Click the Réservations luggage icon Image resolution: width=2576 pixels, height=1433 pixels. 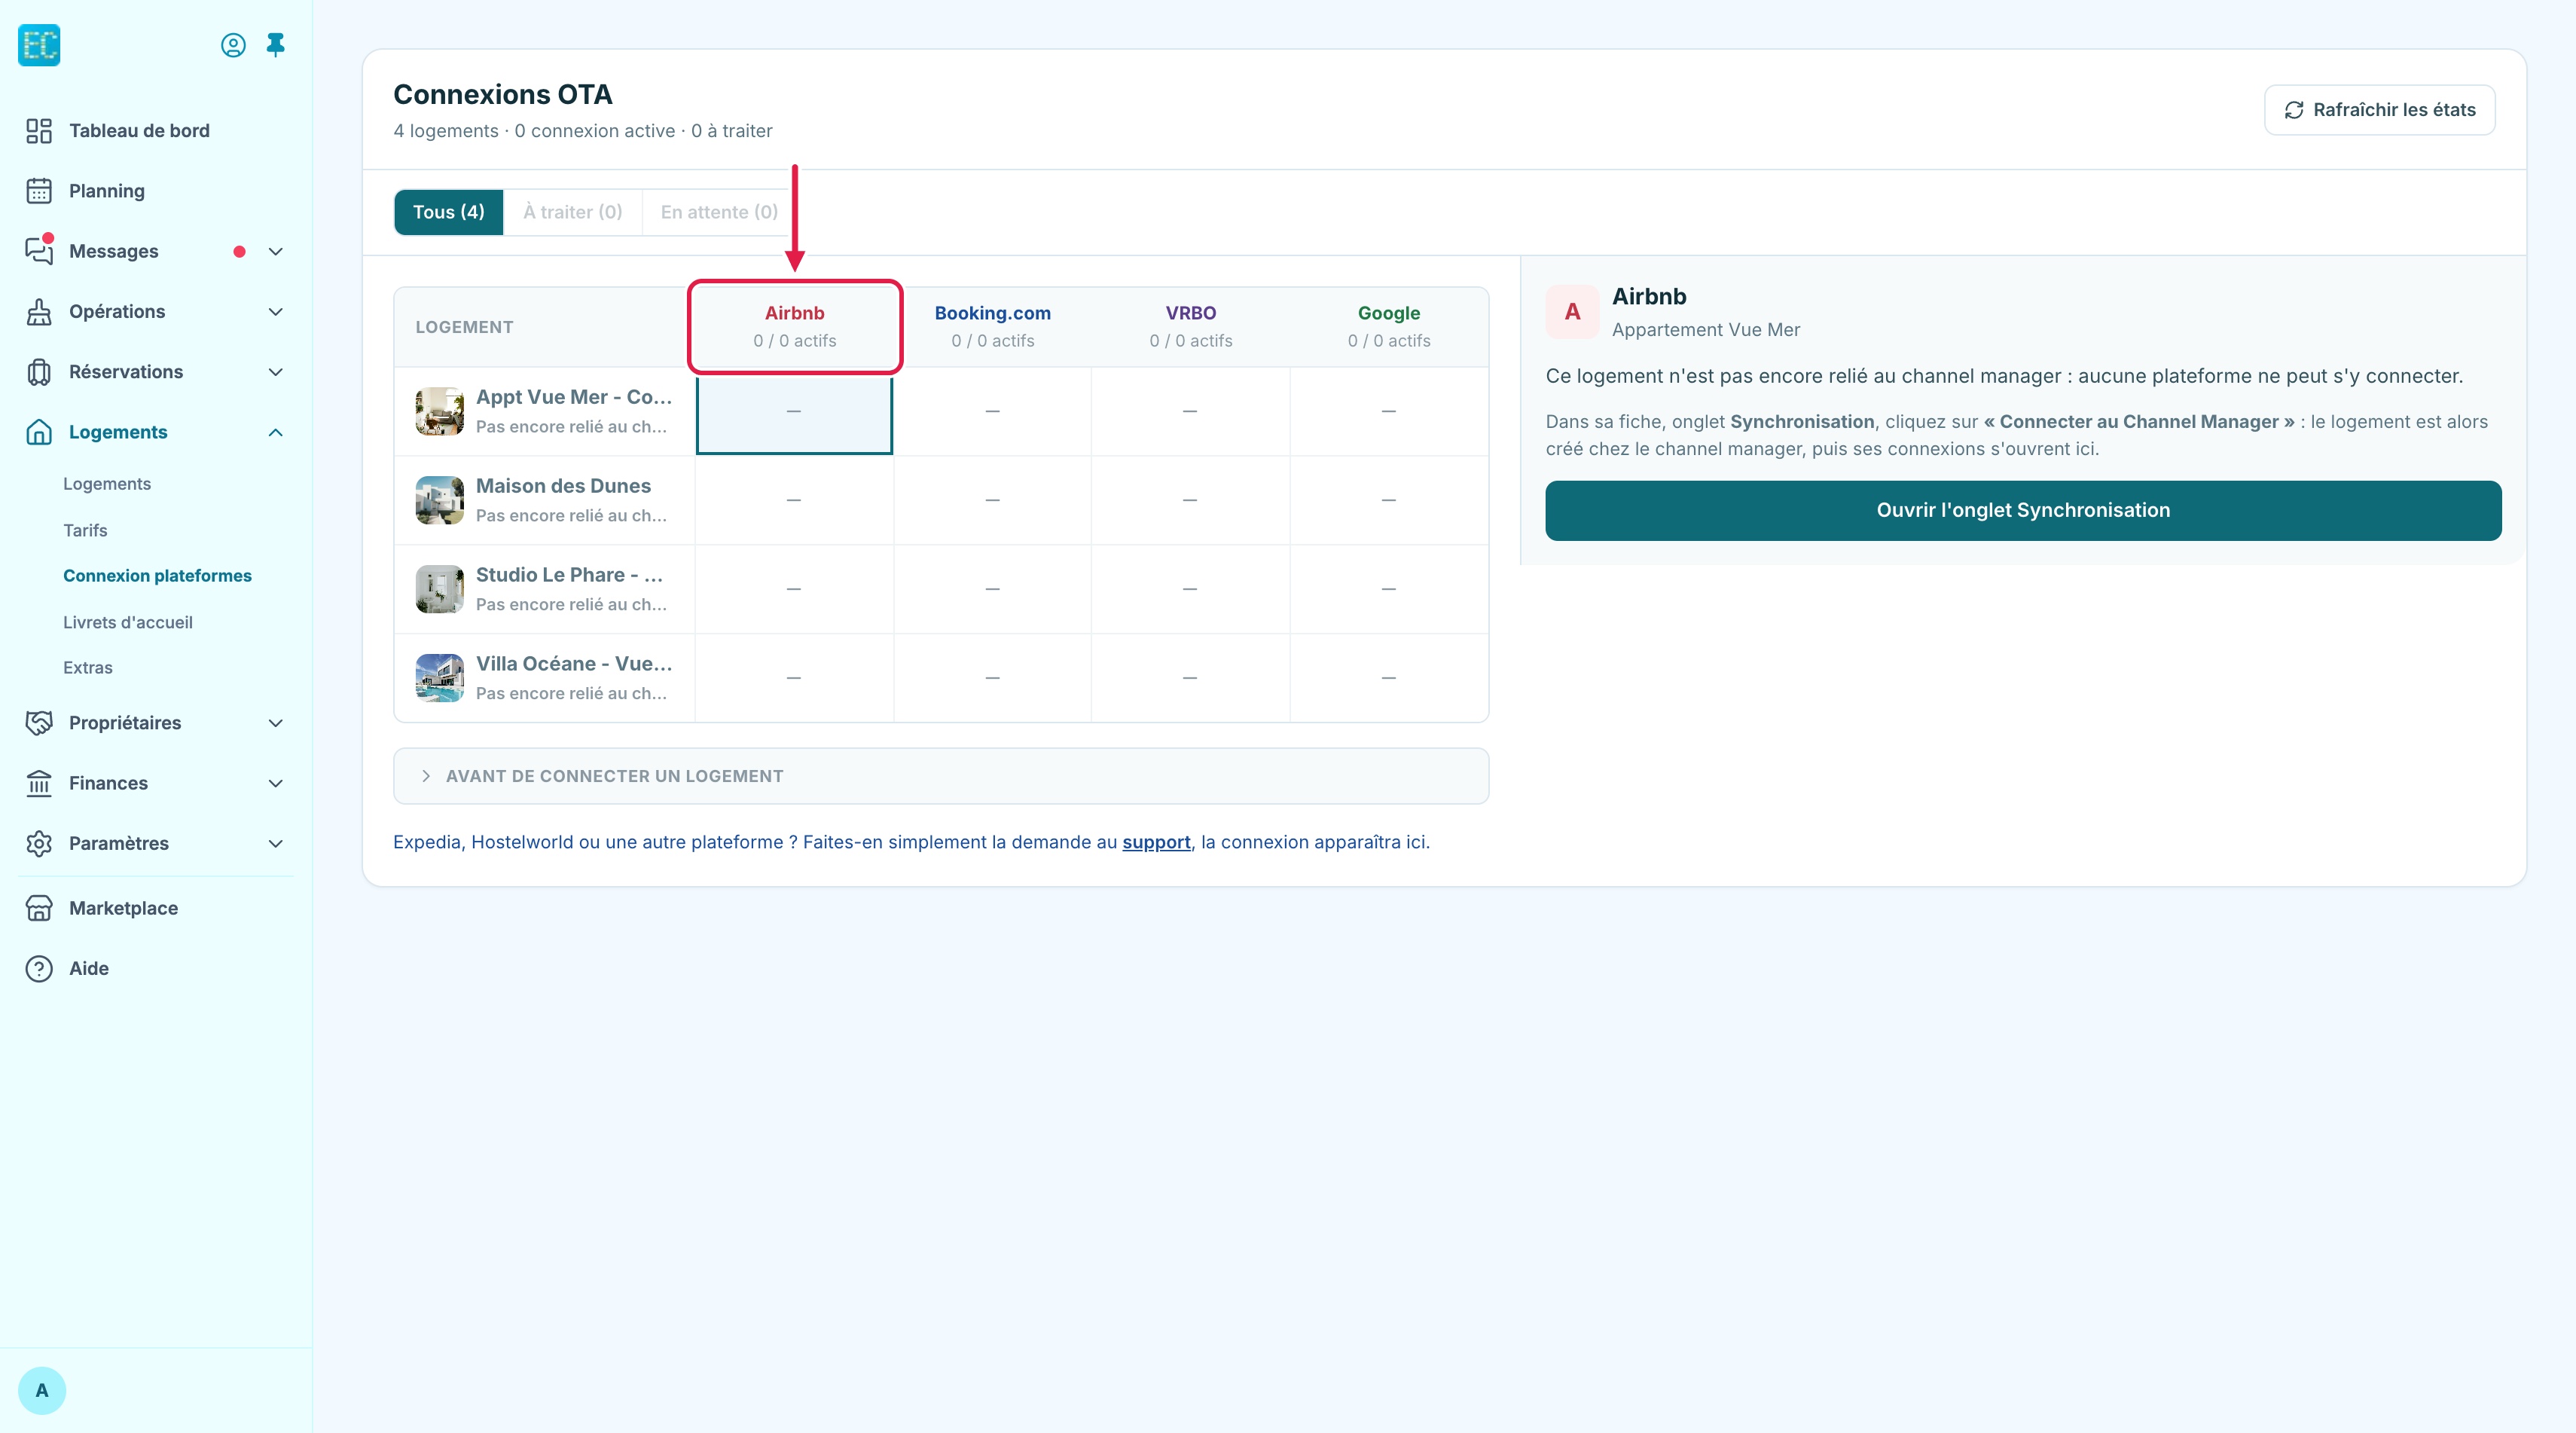pyautogui.click(x=39, y=372)
